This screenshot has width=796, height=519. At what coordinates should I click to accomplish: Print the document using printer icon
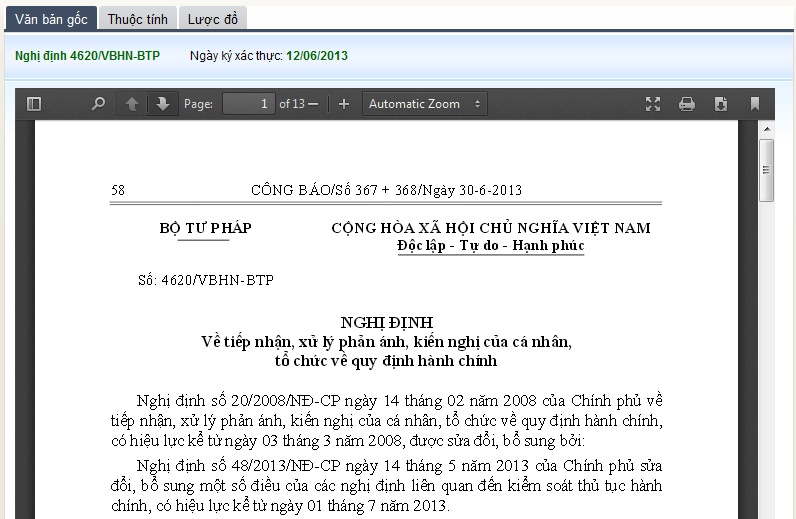pos(687,104)
